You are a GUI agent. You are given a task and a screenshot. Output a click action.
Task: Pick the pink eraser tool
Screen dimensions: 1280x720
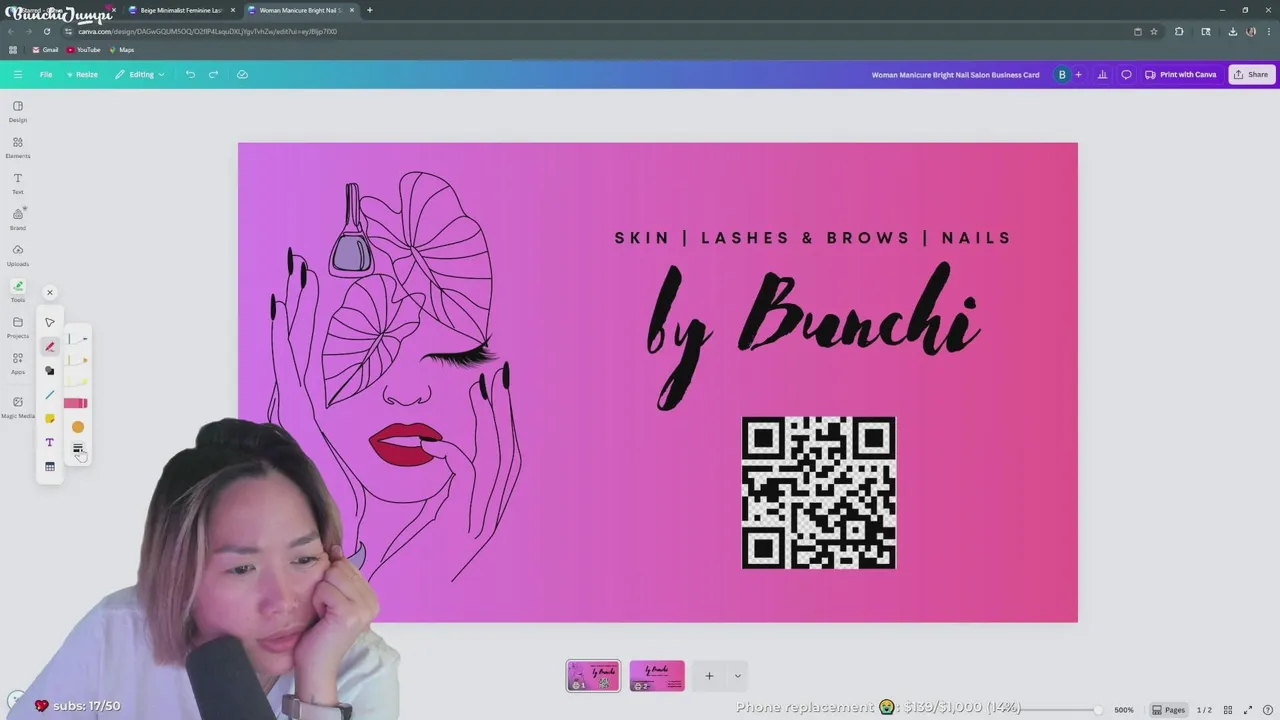(76, 403)
